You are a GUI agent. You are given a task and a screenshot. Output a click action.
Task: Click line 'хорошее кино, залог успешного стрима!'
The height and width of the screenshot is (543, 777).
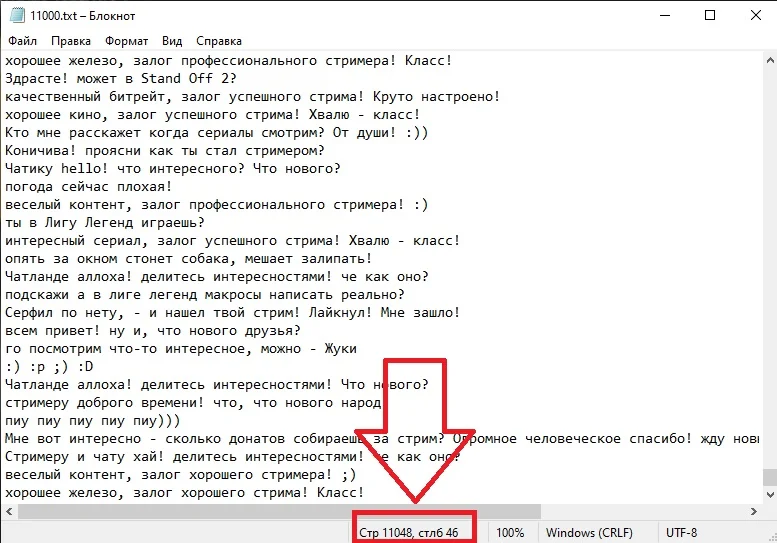point(213,114)
